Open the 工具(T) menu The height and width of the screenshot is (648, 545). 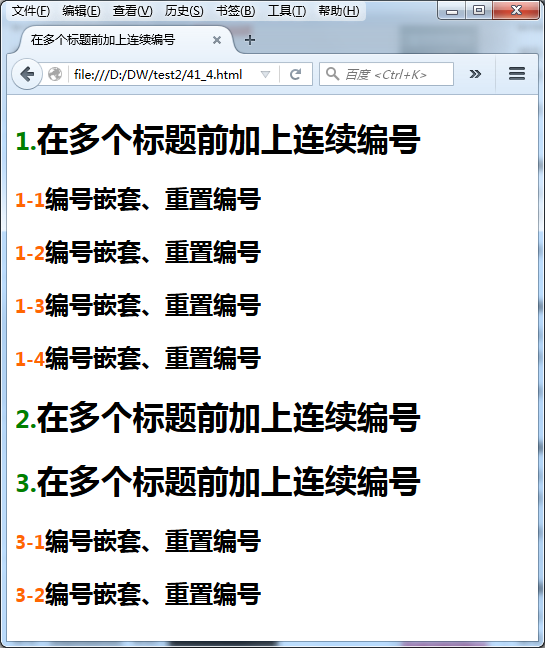coord(287,11)
